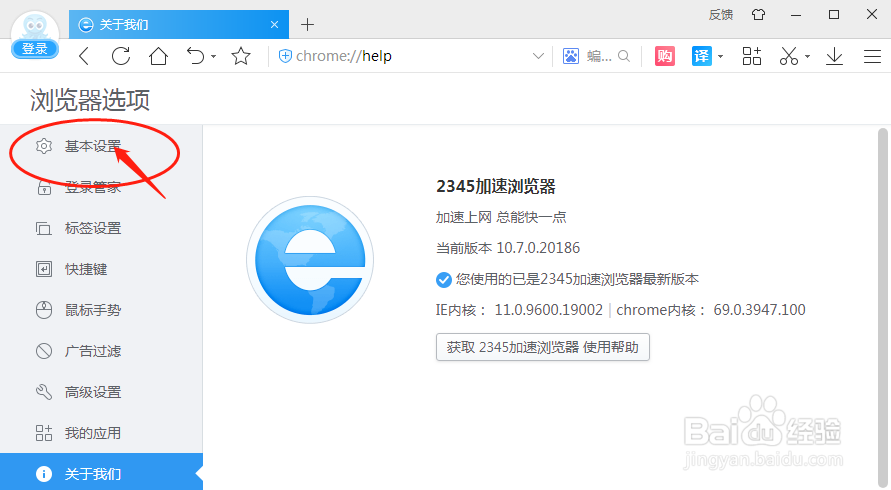Select the 关于我们 browser tab
The height and width of the screenshot is (490, 891).
179,24
